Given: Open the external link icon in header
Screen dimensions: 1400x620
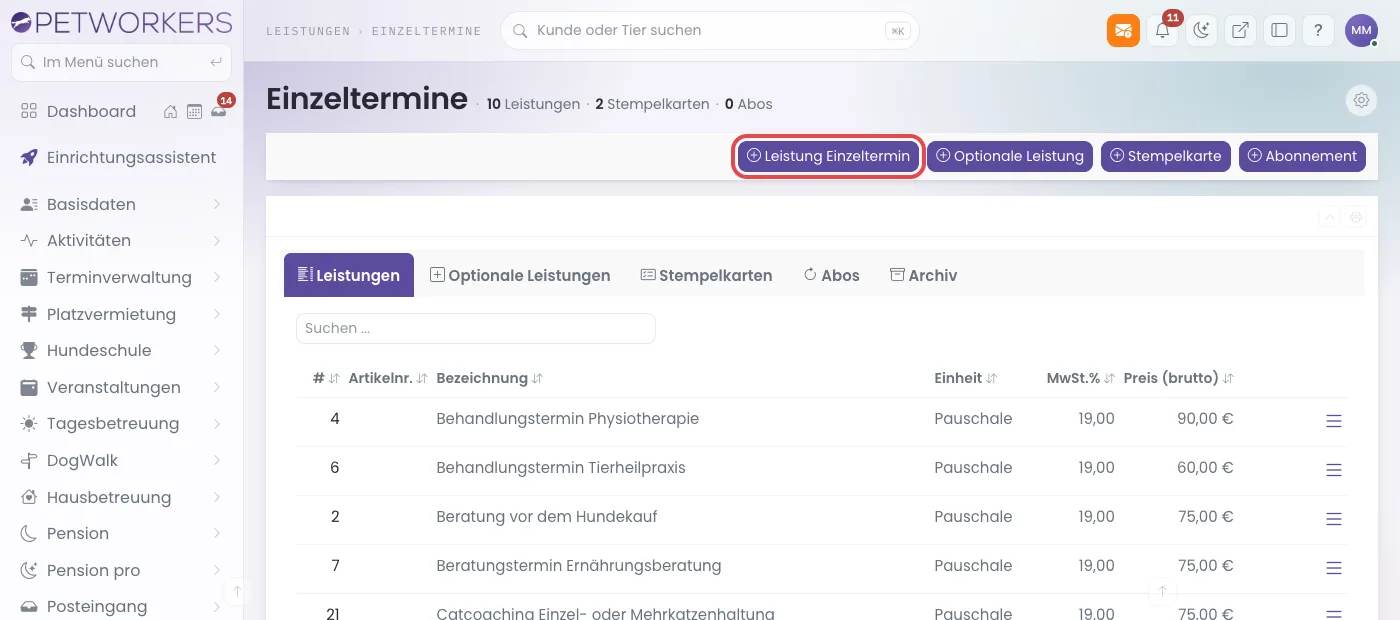Looking at the screenshot, I should (x=1240, y=30).
